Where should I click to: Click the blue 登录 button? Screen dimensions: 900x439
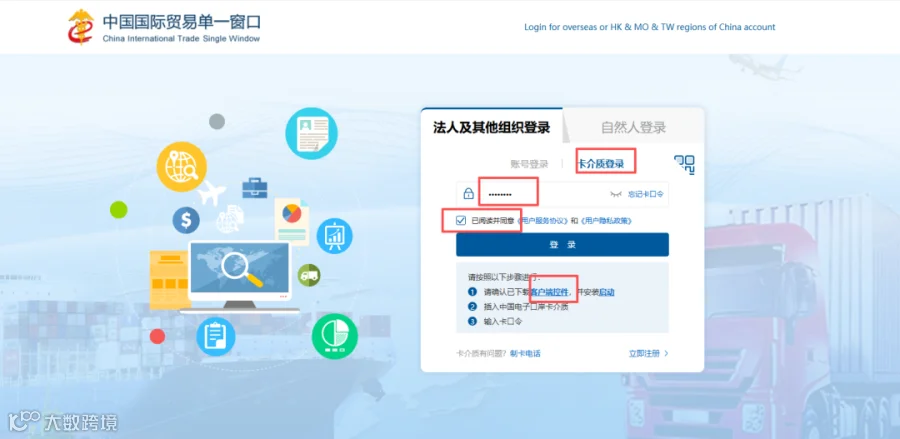click(x=562, y=244)
